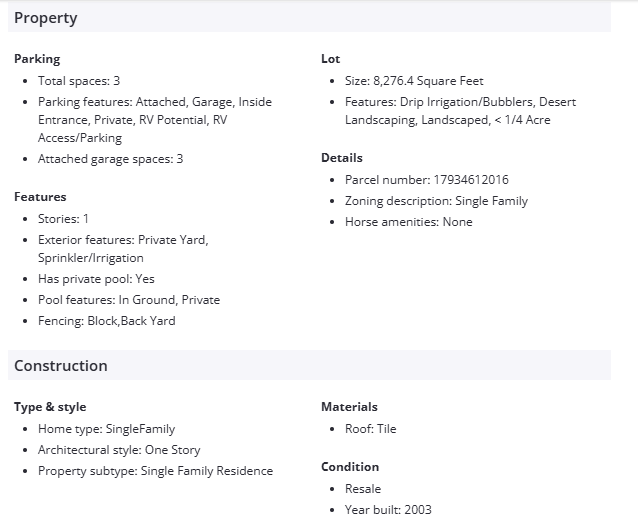Click the Year built: 2003 entry
This screenshot has width=638, height=525.
388,510
